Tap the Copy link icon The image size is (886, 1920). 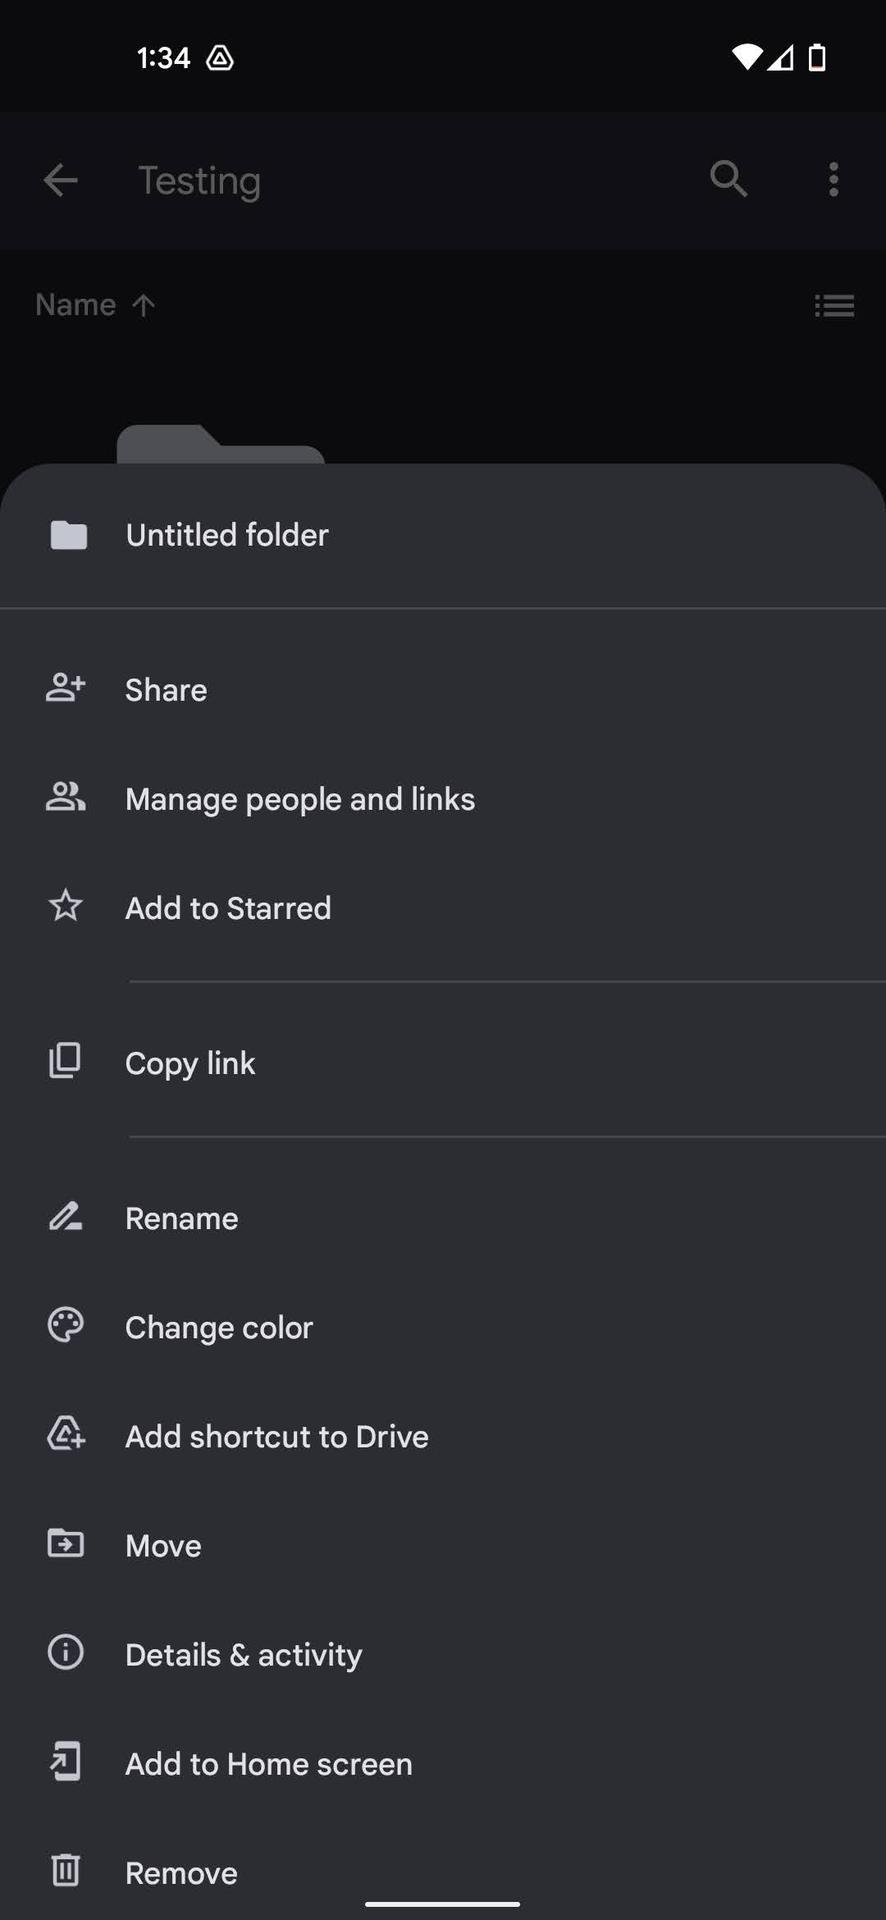(x=66, y=1061)
